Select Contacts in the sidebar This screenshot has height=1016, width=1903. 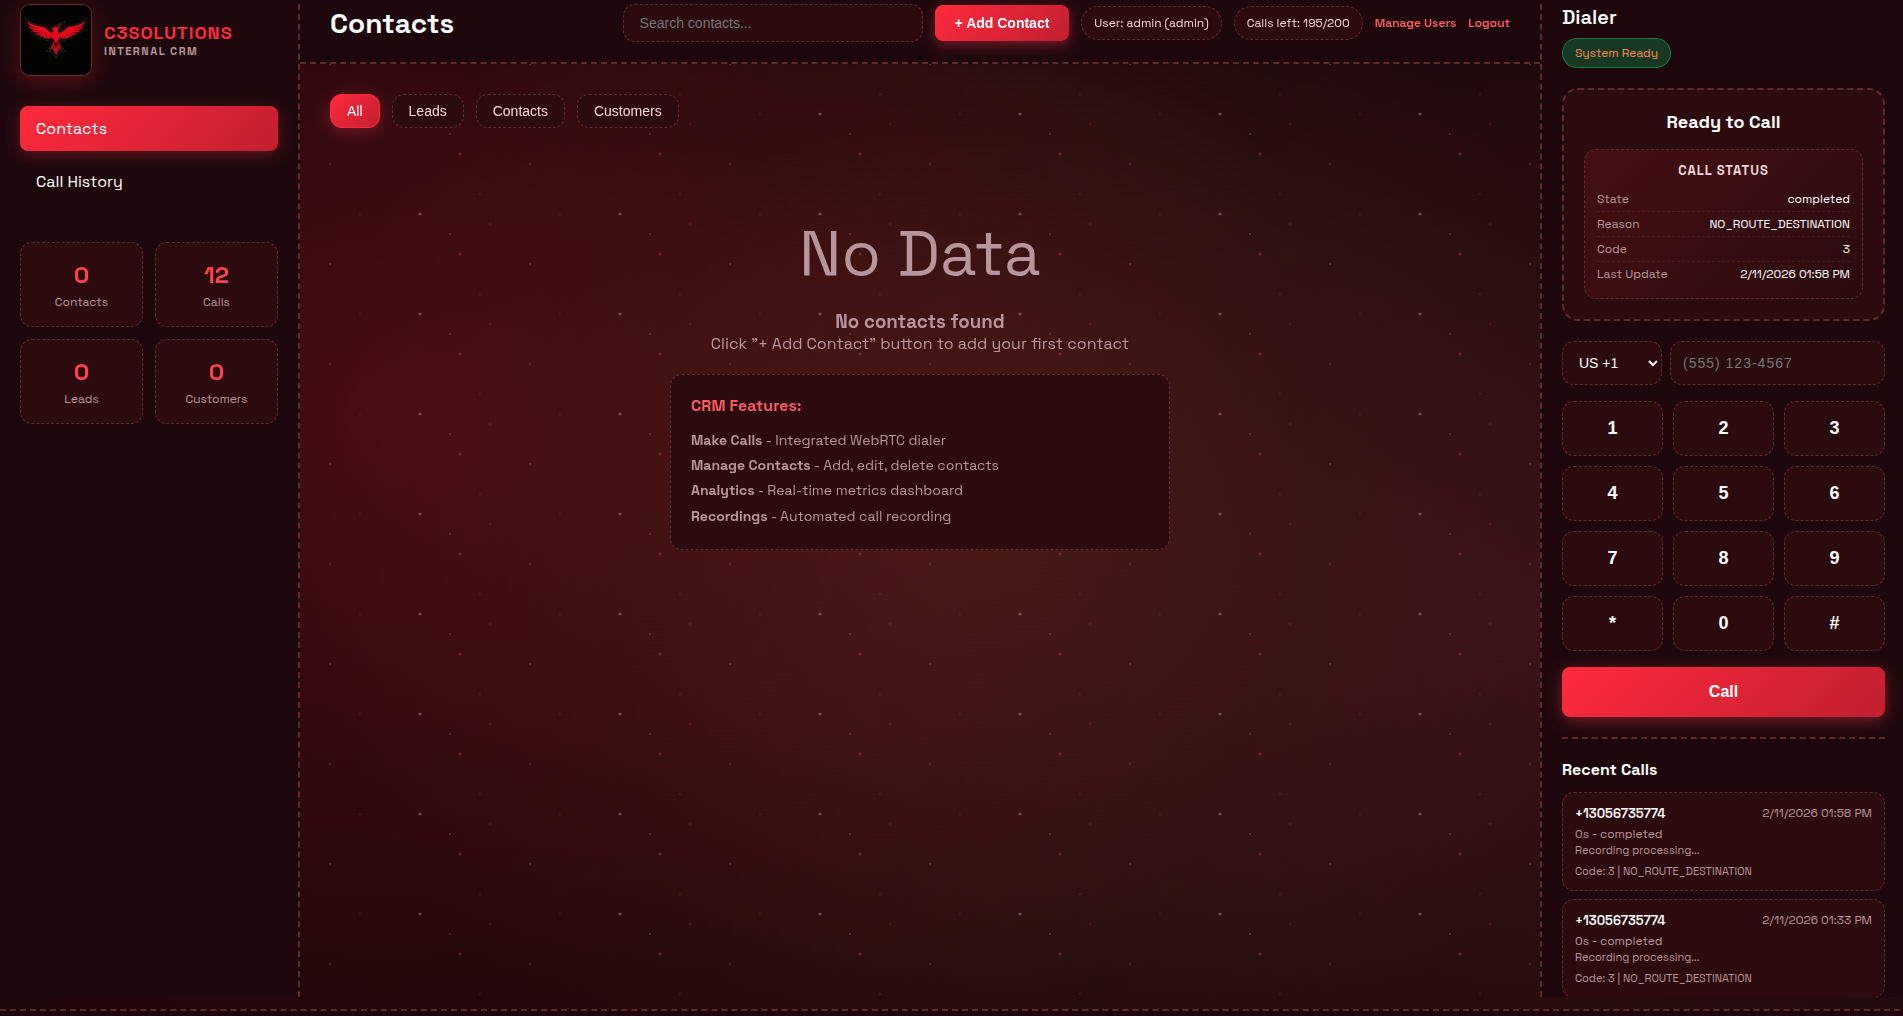point(148,128)
